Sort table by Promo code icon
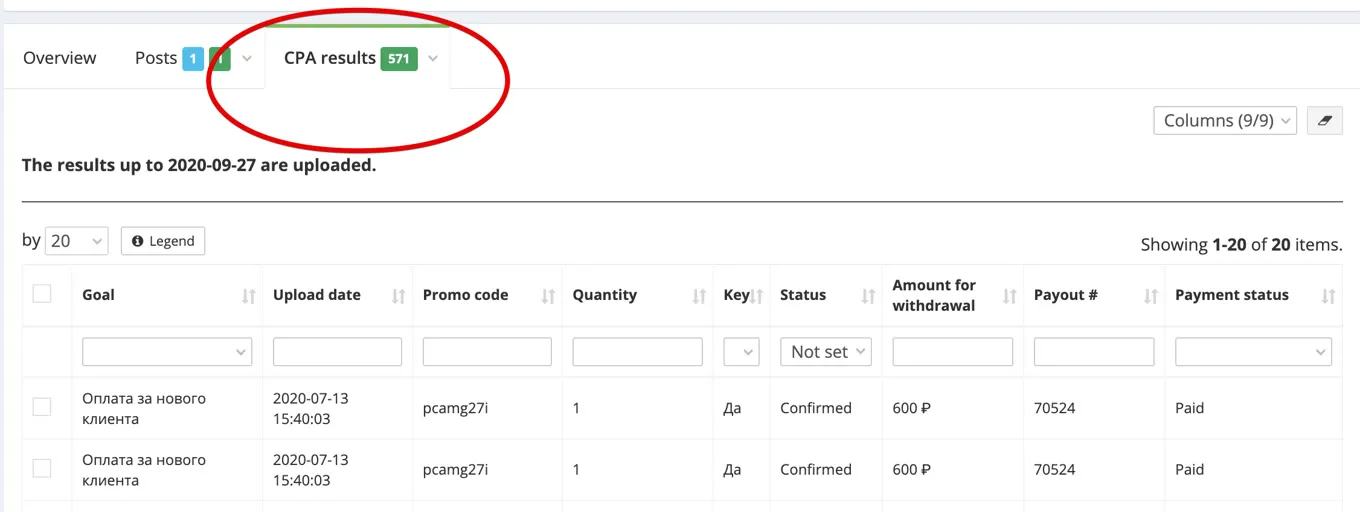 548,296
